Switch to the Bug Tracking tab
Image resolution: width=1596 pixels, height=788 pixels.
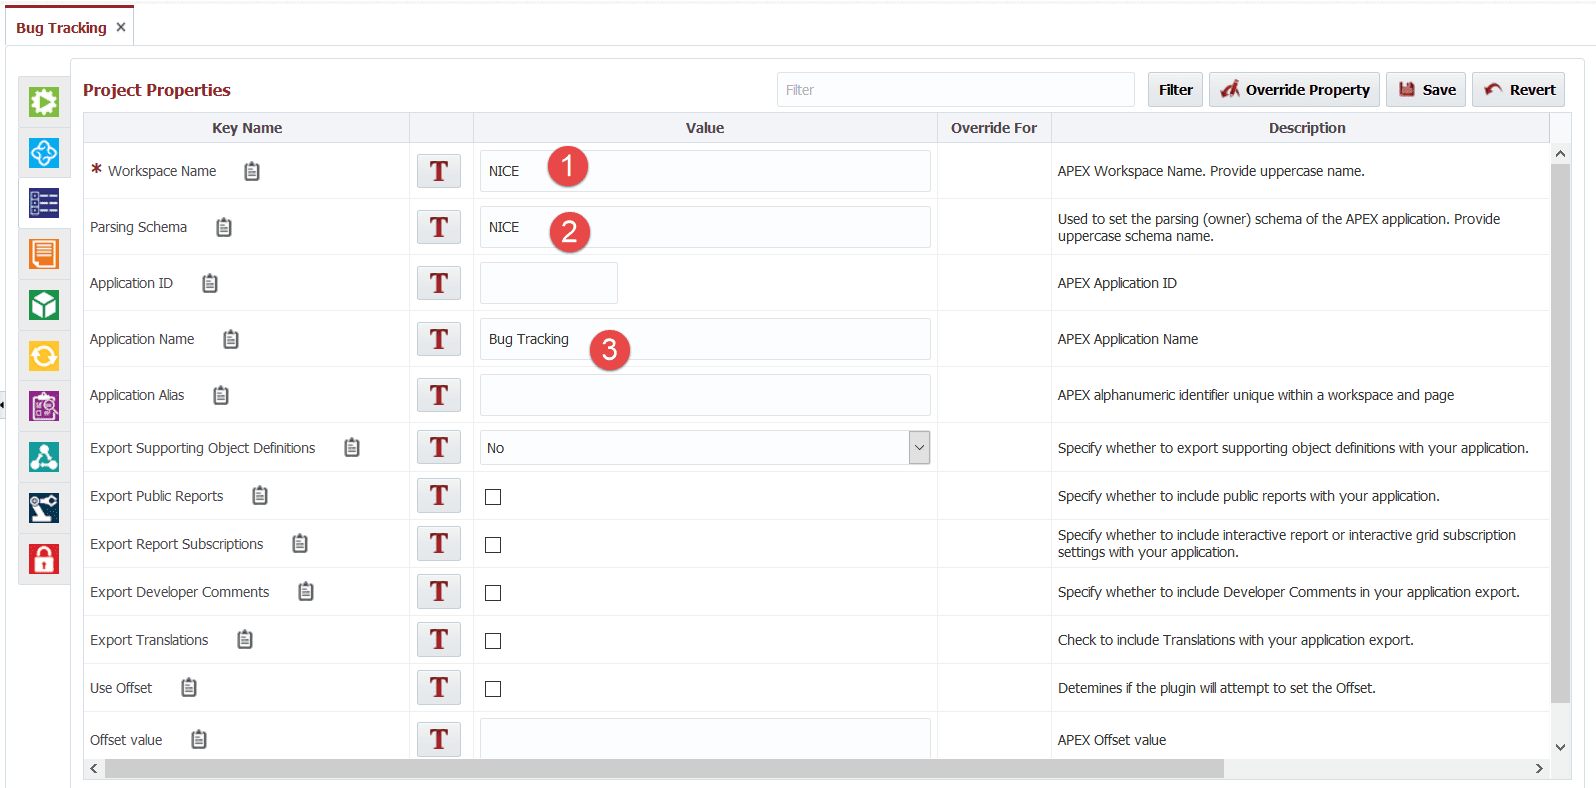pos(61,28)
